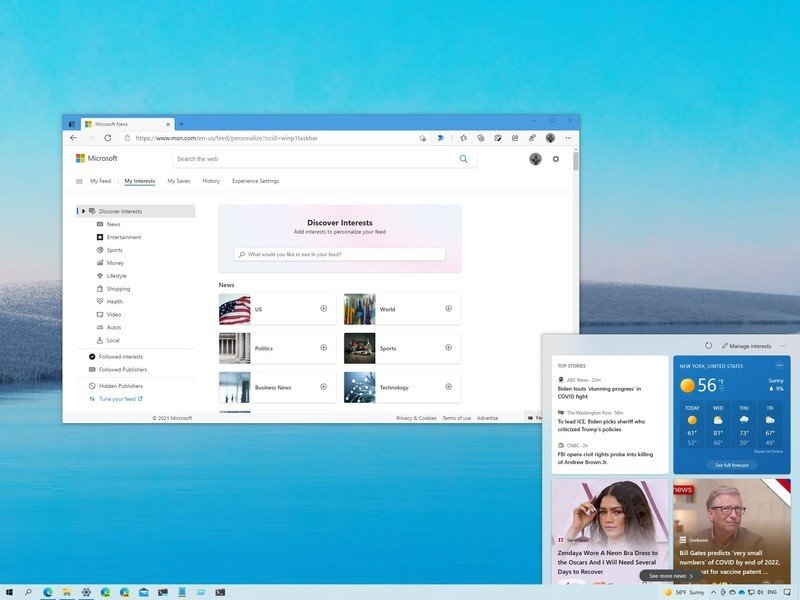The width and height of the screenshot is (800, 600).
Task: Select the My Interests tab
Action: (140, 181)
